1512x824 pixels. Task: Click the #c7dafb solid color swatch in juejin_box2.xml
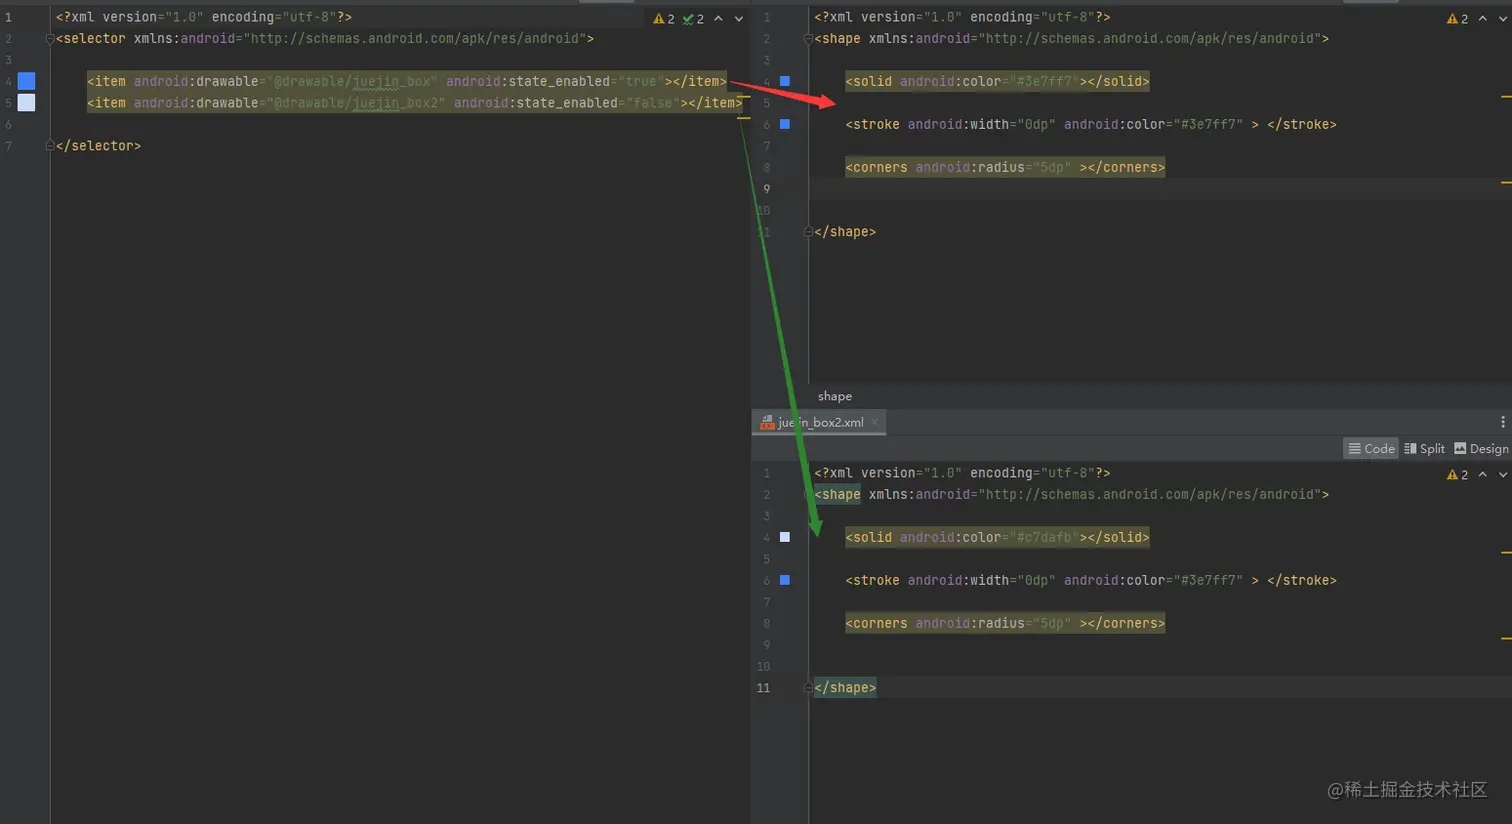785,537
